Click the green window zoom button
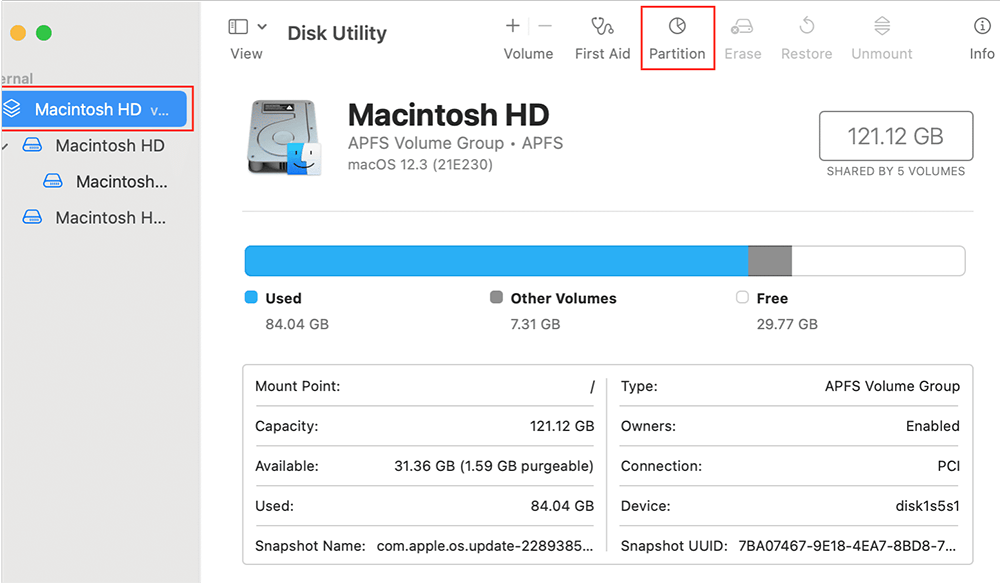The width and height of the screenshot is (1000, 583). tap(43, 33)
